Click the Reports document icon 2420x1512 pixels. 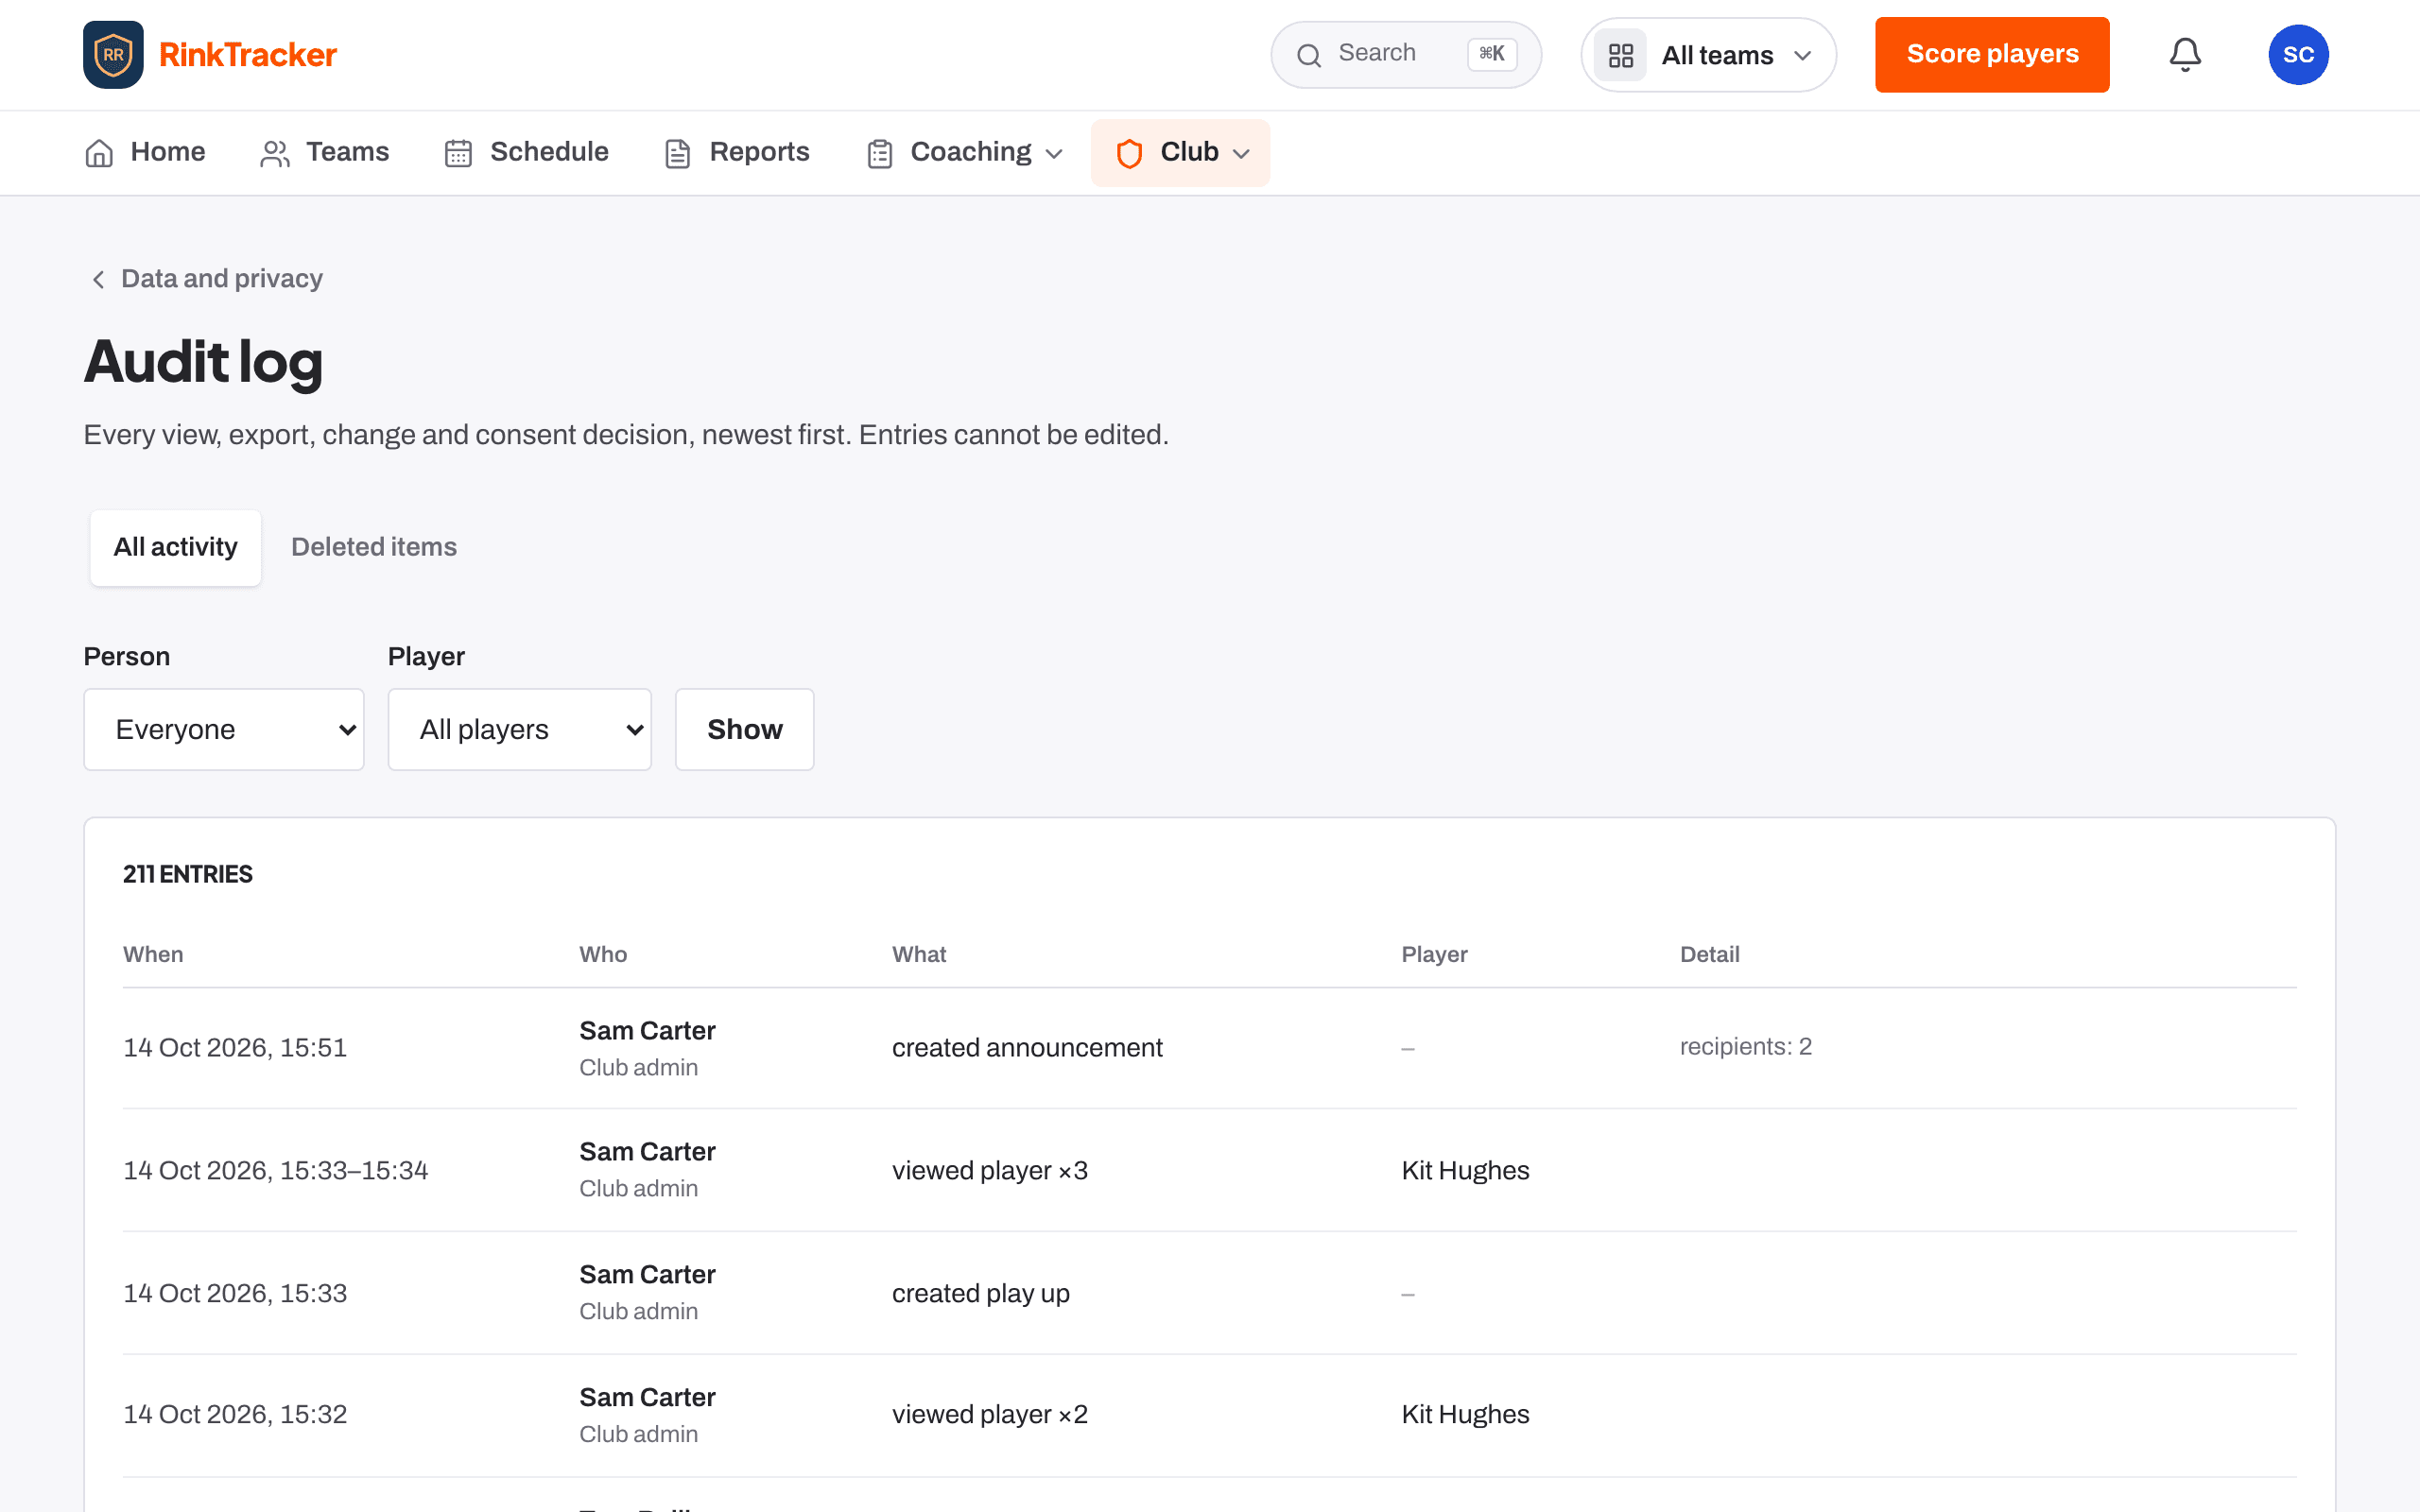coord(678,153)
